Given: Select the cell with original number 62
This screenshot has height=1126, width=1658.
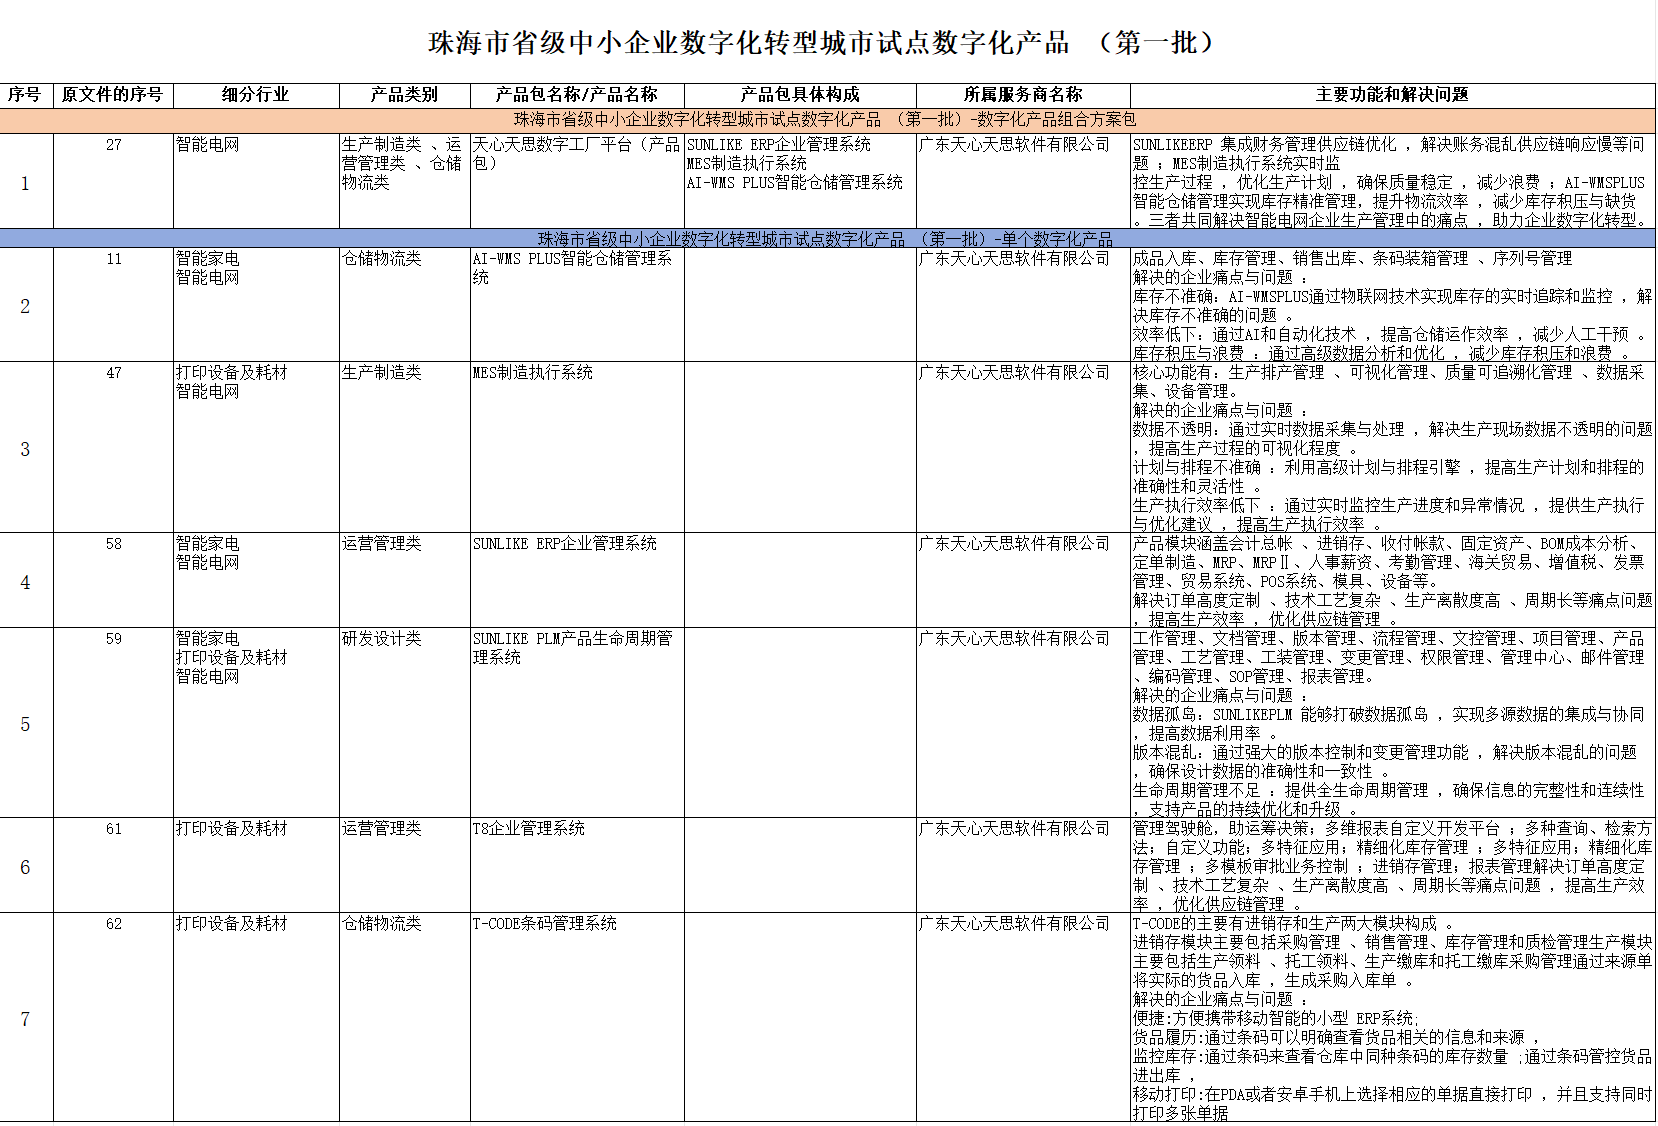Looking at the screenshot, I should tap(113, 1017).
